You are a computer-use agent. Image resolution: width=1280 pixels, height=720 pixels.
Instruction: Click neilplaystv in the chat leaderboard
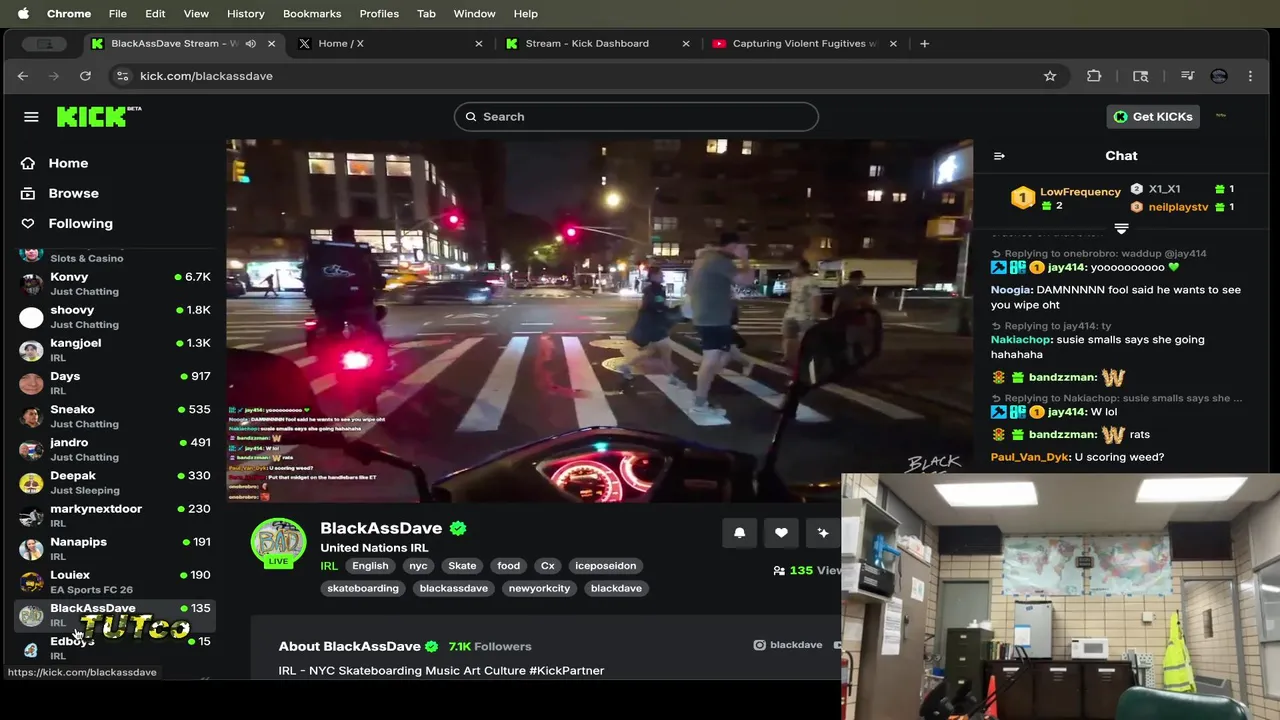(x=1178, y=207)
